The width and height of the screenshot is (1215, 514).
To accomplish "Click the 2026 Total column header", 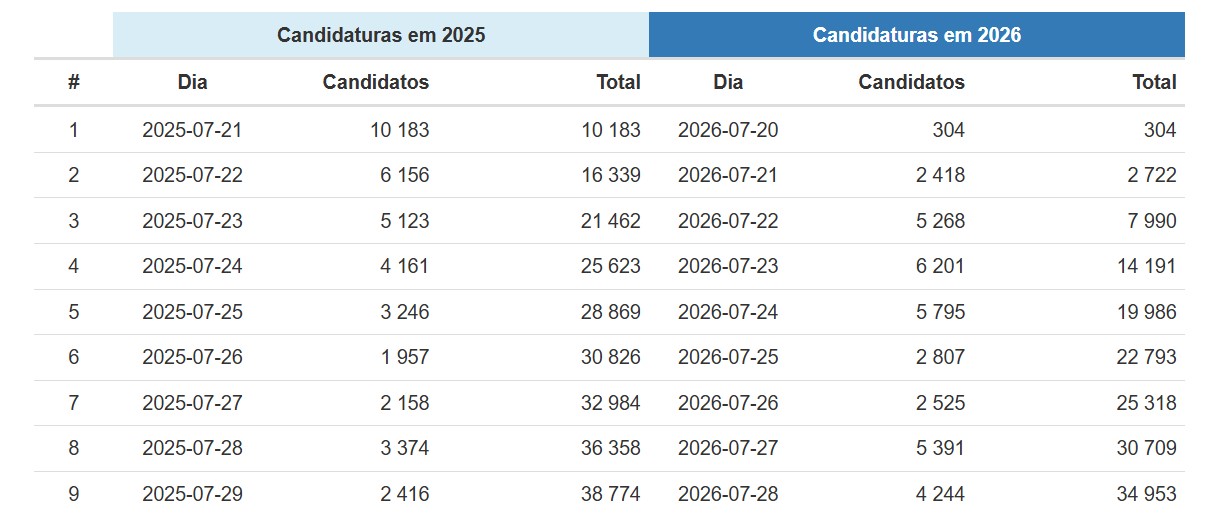I will tap(1154, 82).
